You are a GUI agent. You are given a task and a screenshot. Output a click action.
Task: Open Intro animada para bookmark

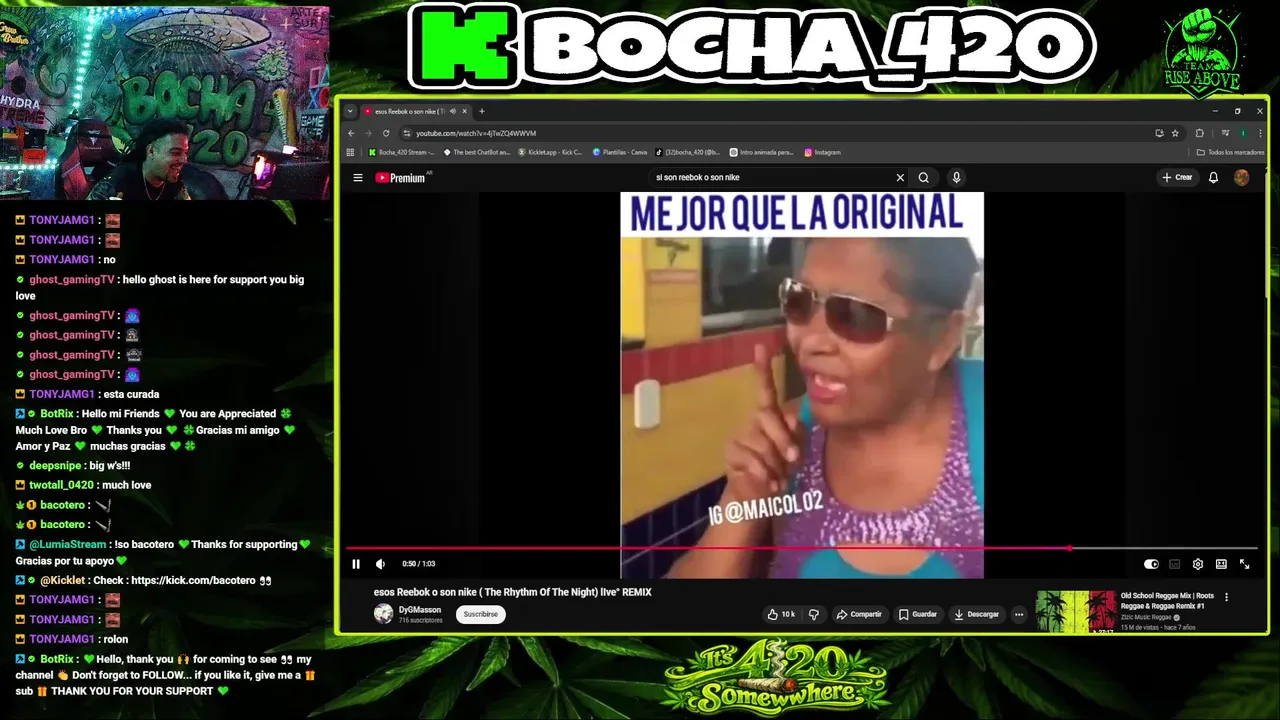[x=762, y=153]
